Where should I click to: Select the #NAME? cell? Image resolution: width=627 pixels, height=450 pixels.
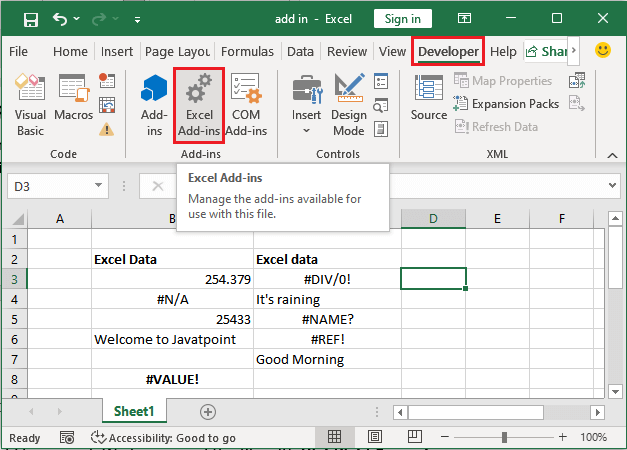click(327, 319)
